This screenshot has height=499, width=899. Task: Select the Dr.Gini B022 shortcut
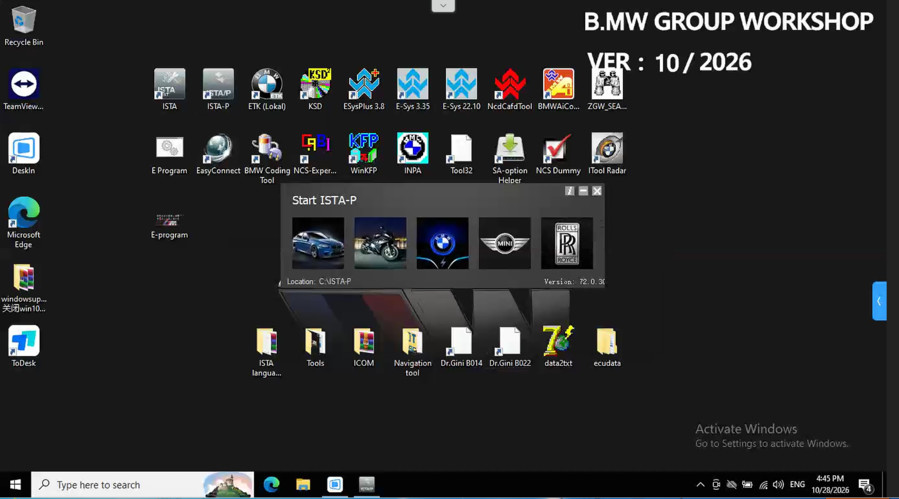510,341
